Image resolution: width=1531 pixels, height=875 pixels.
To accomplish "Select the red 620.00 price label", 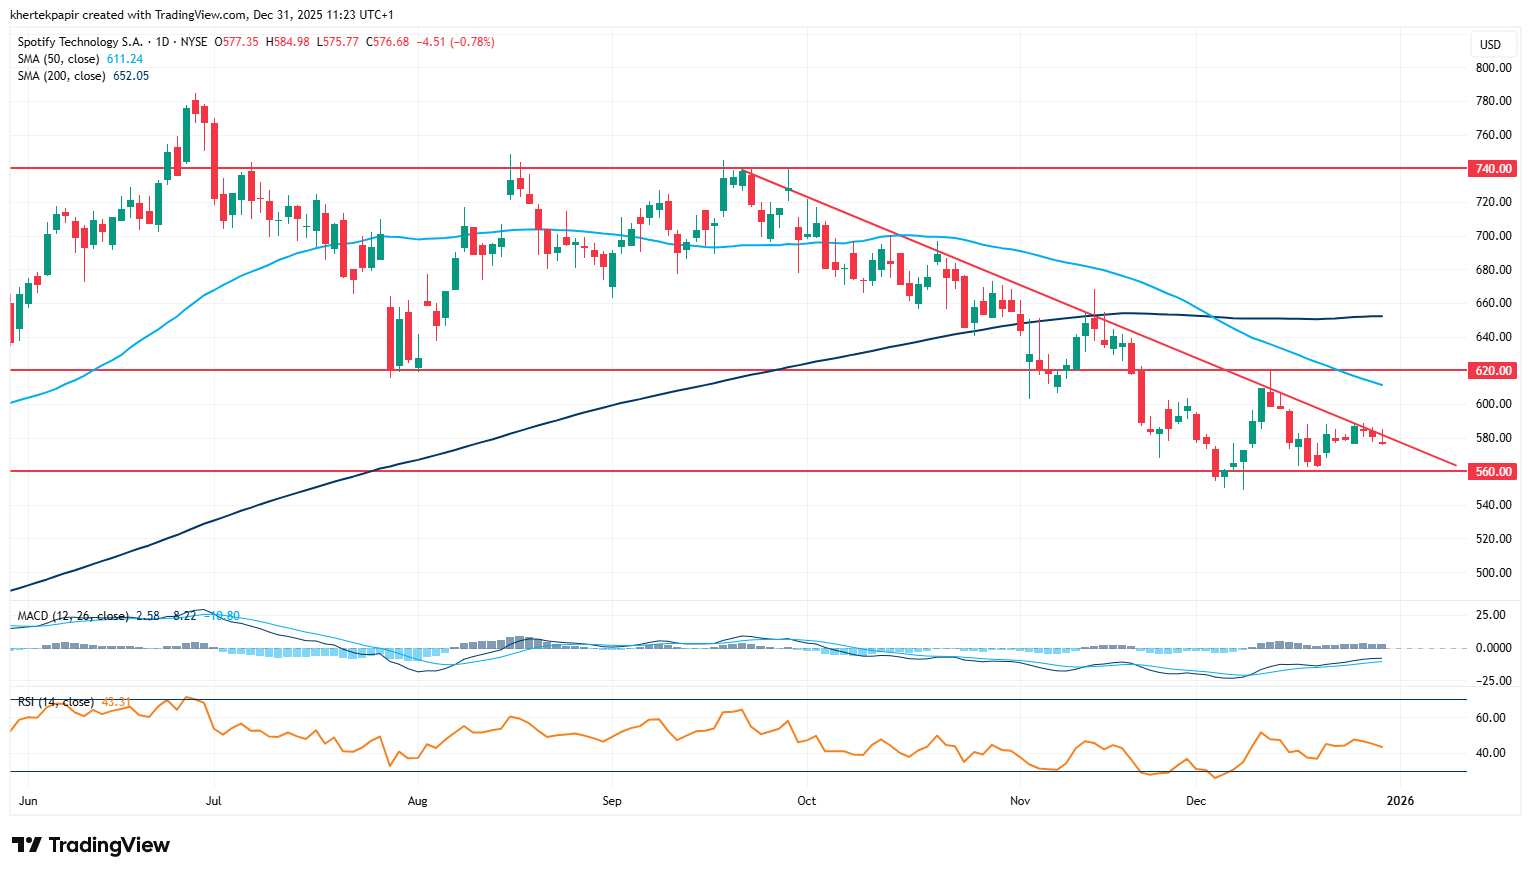I will click(1493, 371).
